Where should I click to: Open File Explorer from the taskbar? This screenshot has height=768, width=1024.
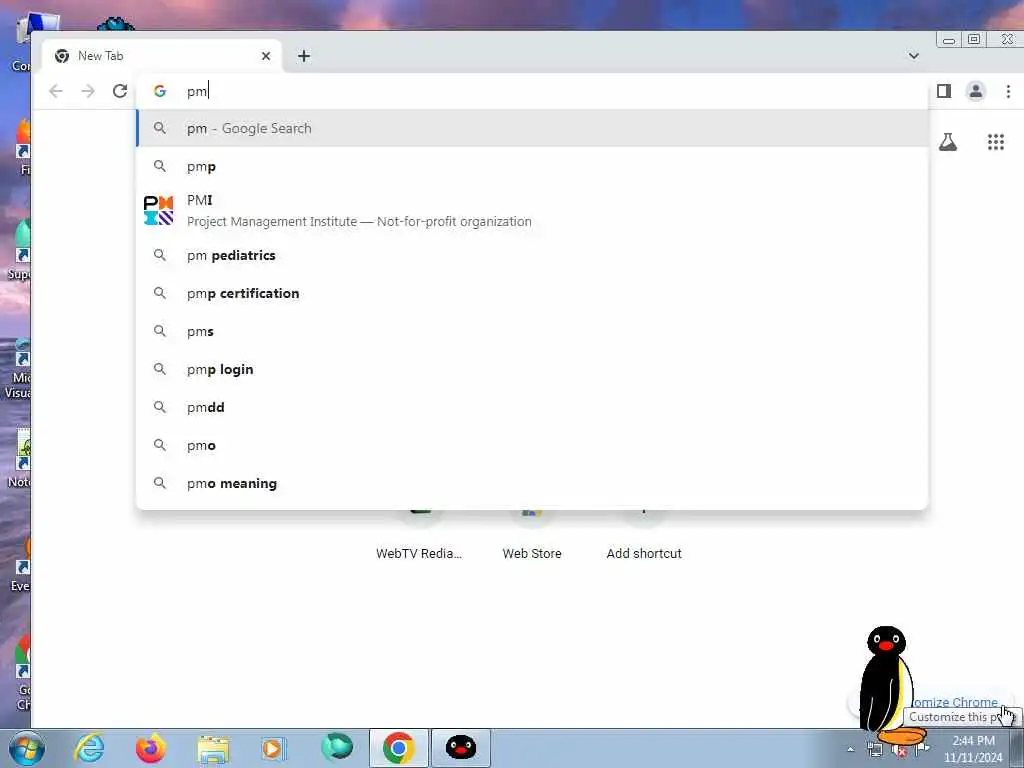(213, 749)
